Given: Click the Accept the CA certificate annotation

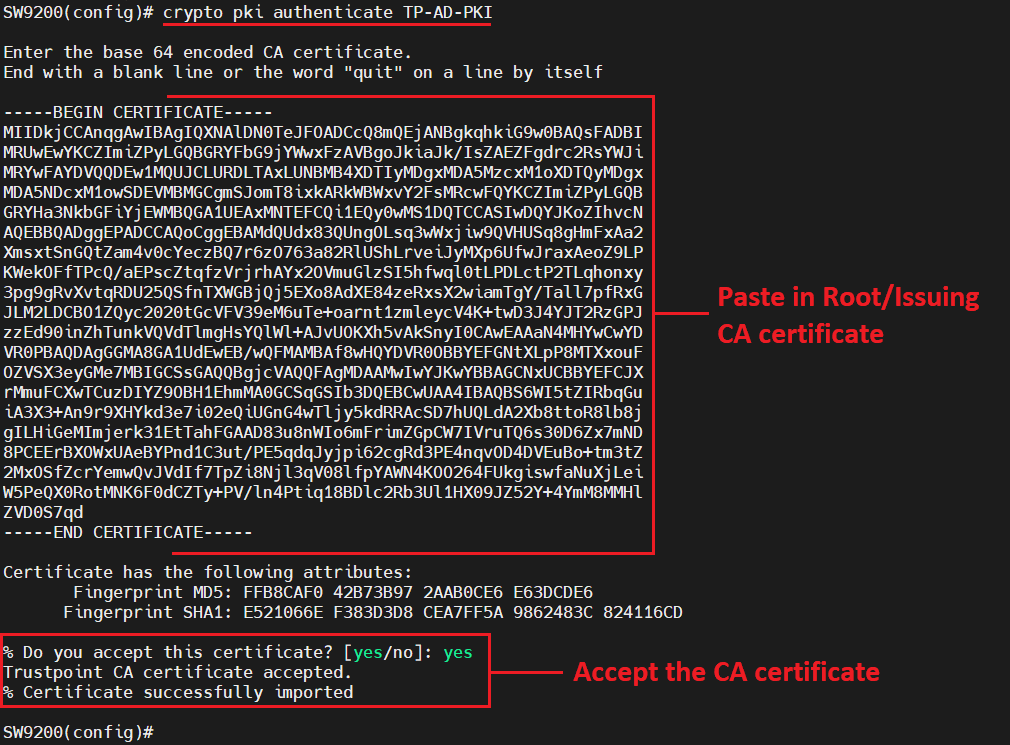Looking at the screenshot, I should click(726, 671).
